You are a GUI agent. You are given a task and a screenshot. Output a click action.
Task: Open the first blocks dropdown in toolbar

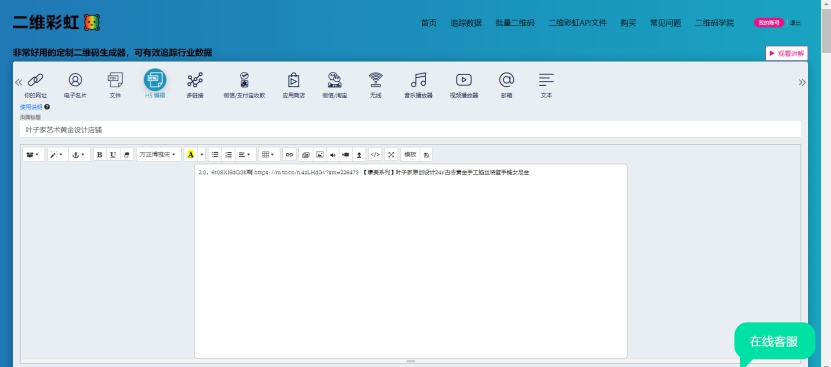34,154
